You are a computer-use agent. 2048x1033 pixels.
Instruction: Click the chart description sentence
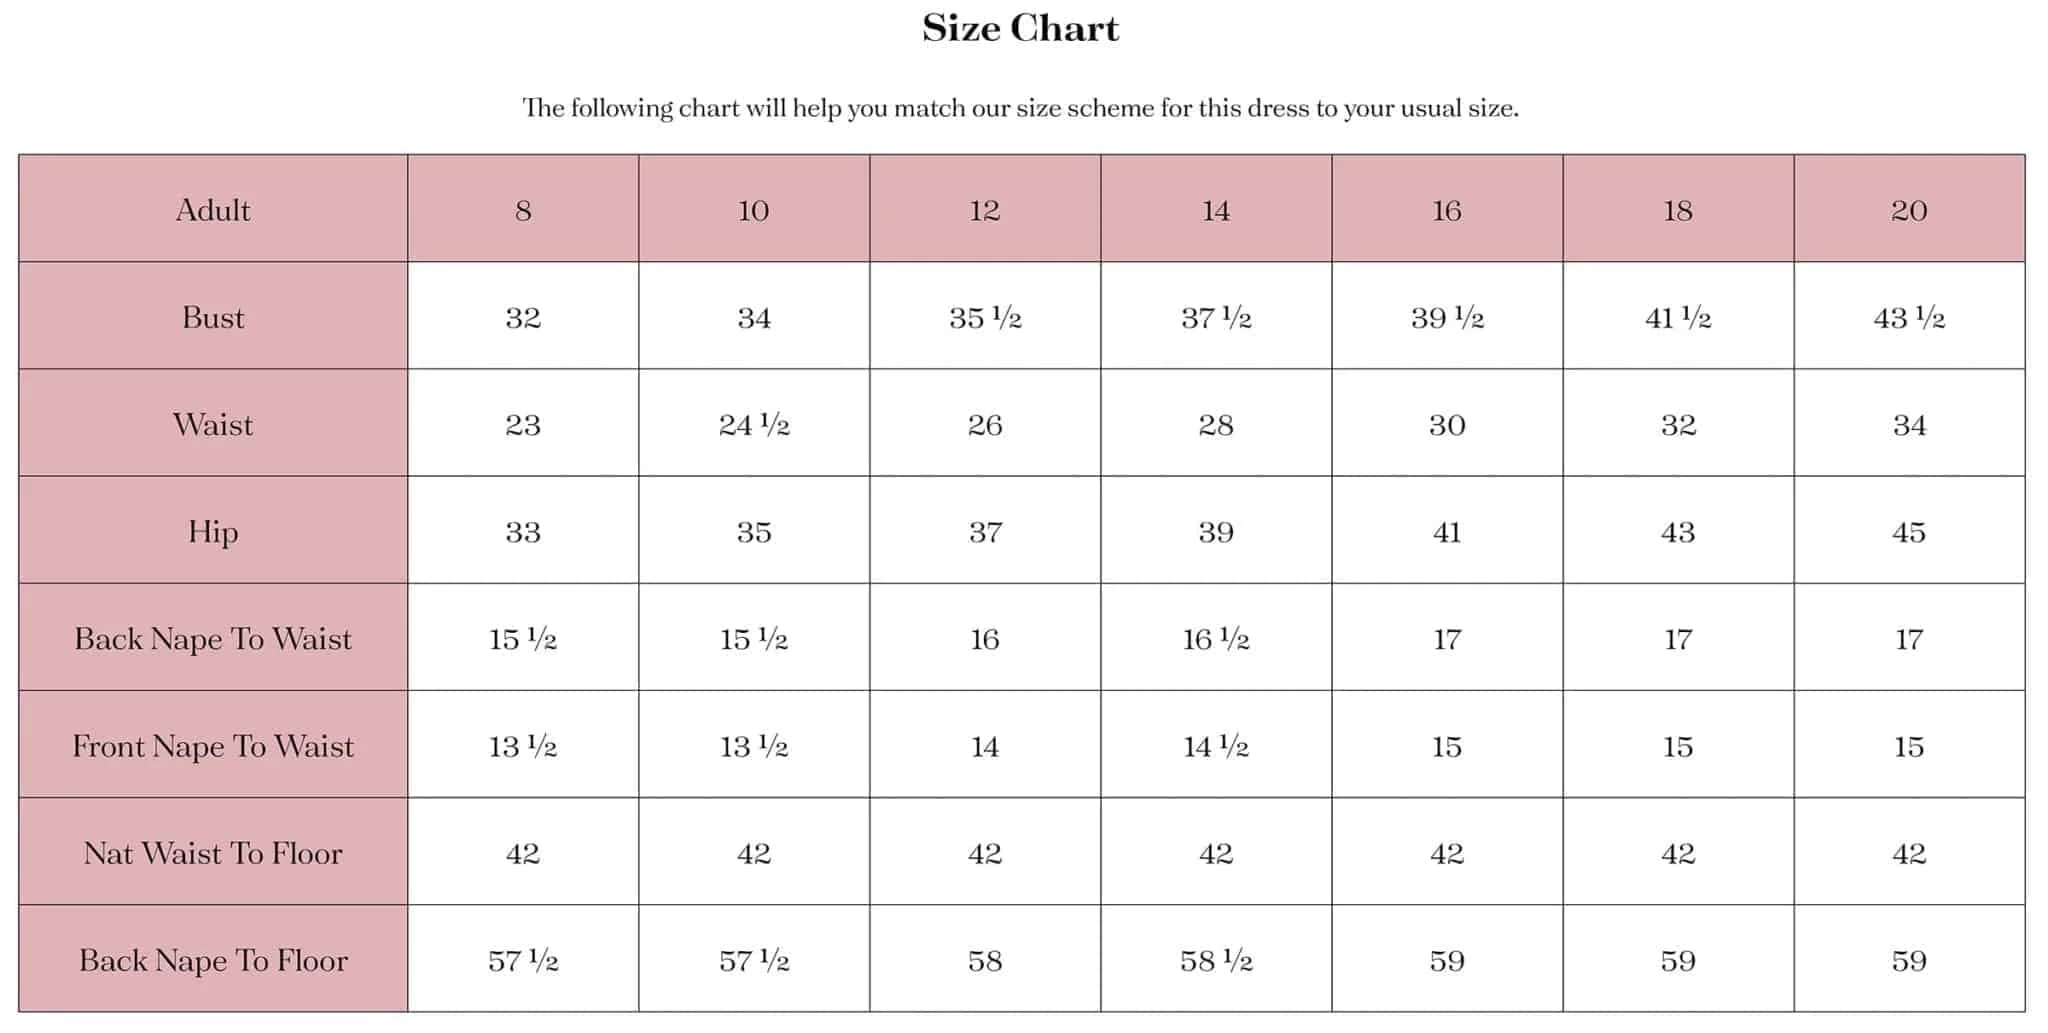pos(1020,107)
